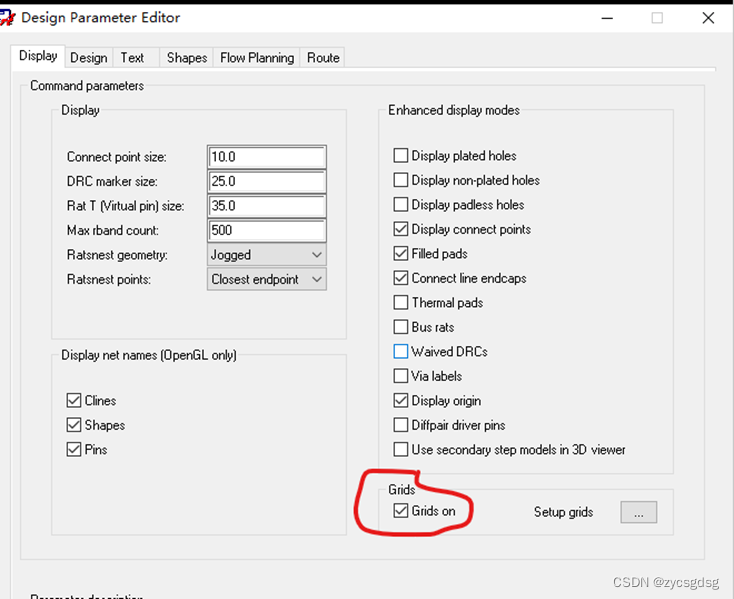The image size is (734, 599).
Task: Click the Max rband count field
Action: (x=267, y=231)
